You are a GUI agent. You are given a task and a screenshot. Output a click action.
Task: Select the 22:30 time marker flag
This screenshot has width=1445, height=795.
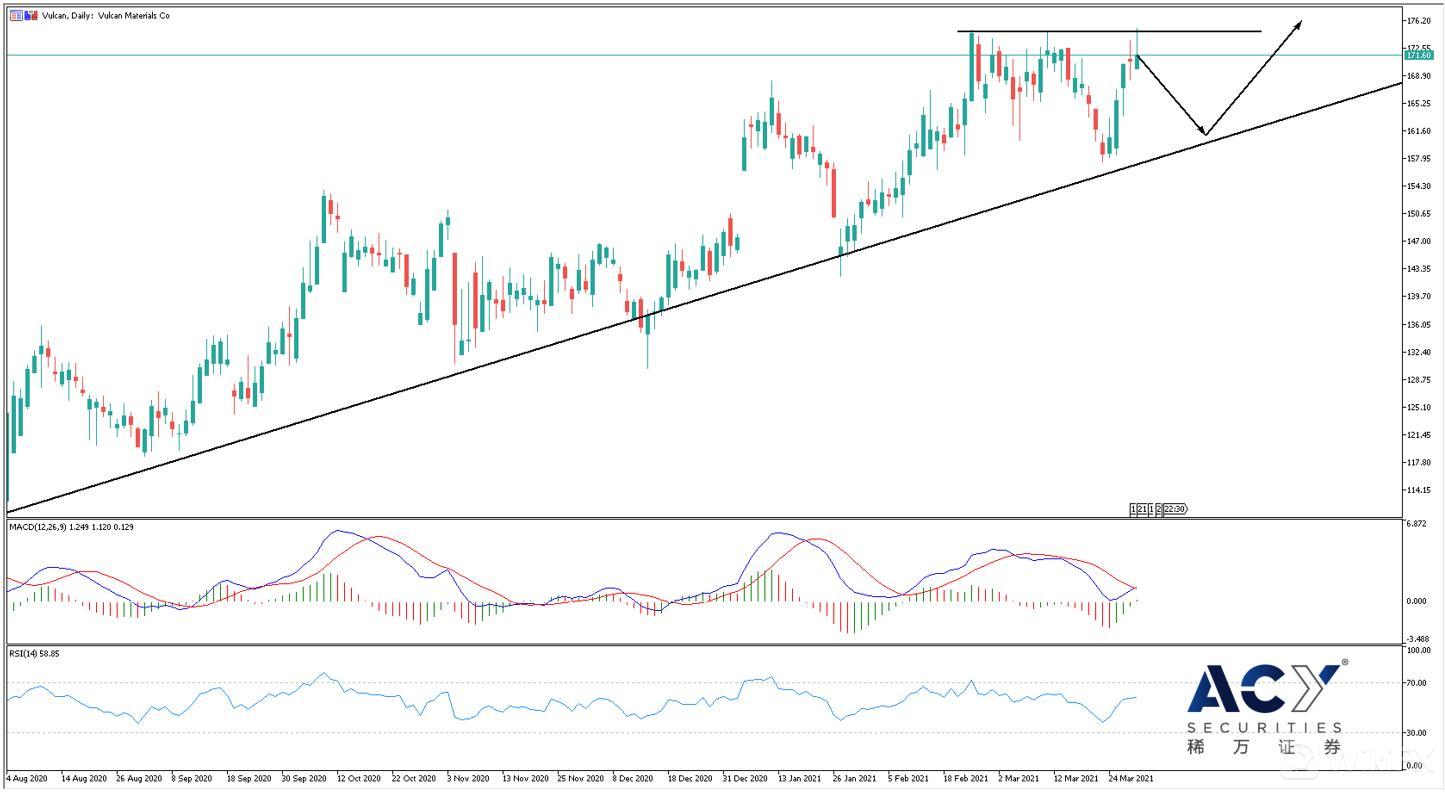coord(1175,509)
